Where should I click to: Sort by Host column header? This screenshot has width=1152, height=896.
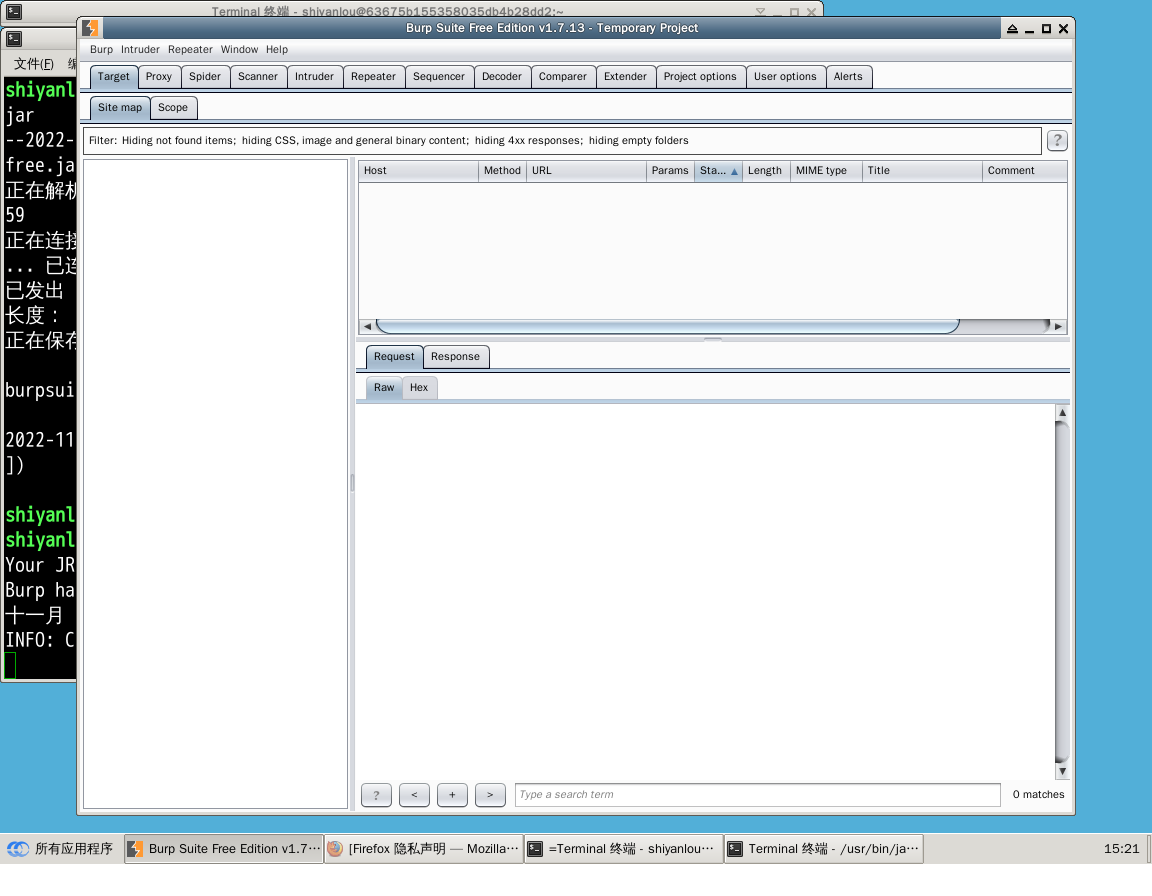point(418,170)
